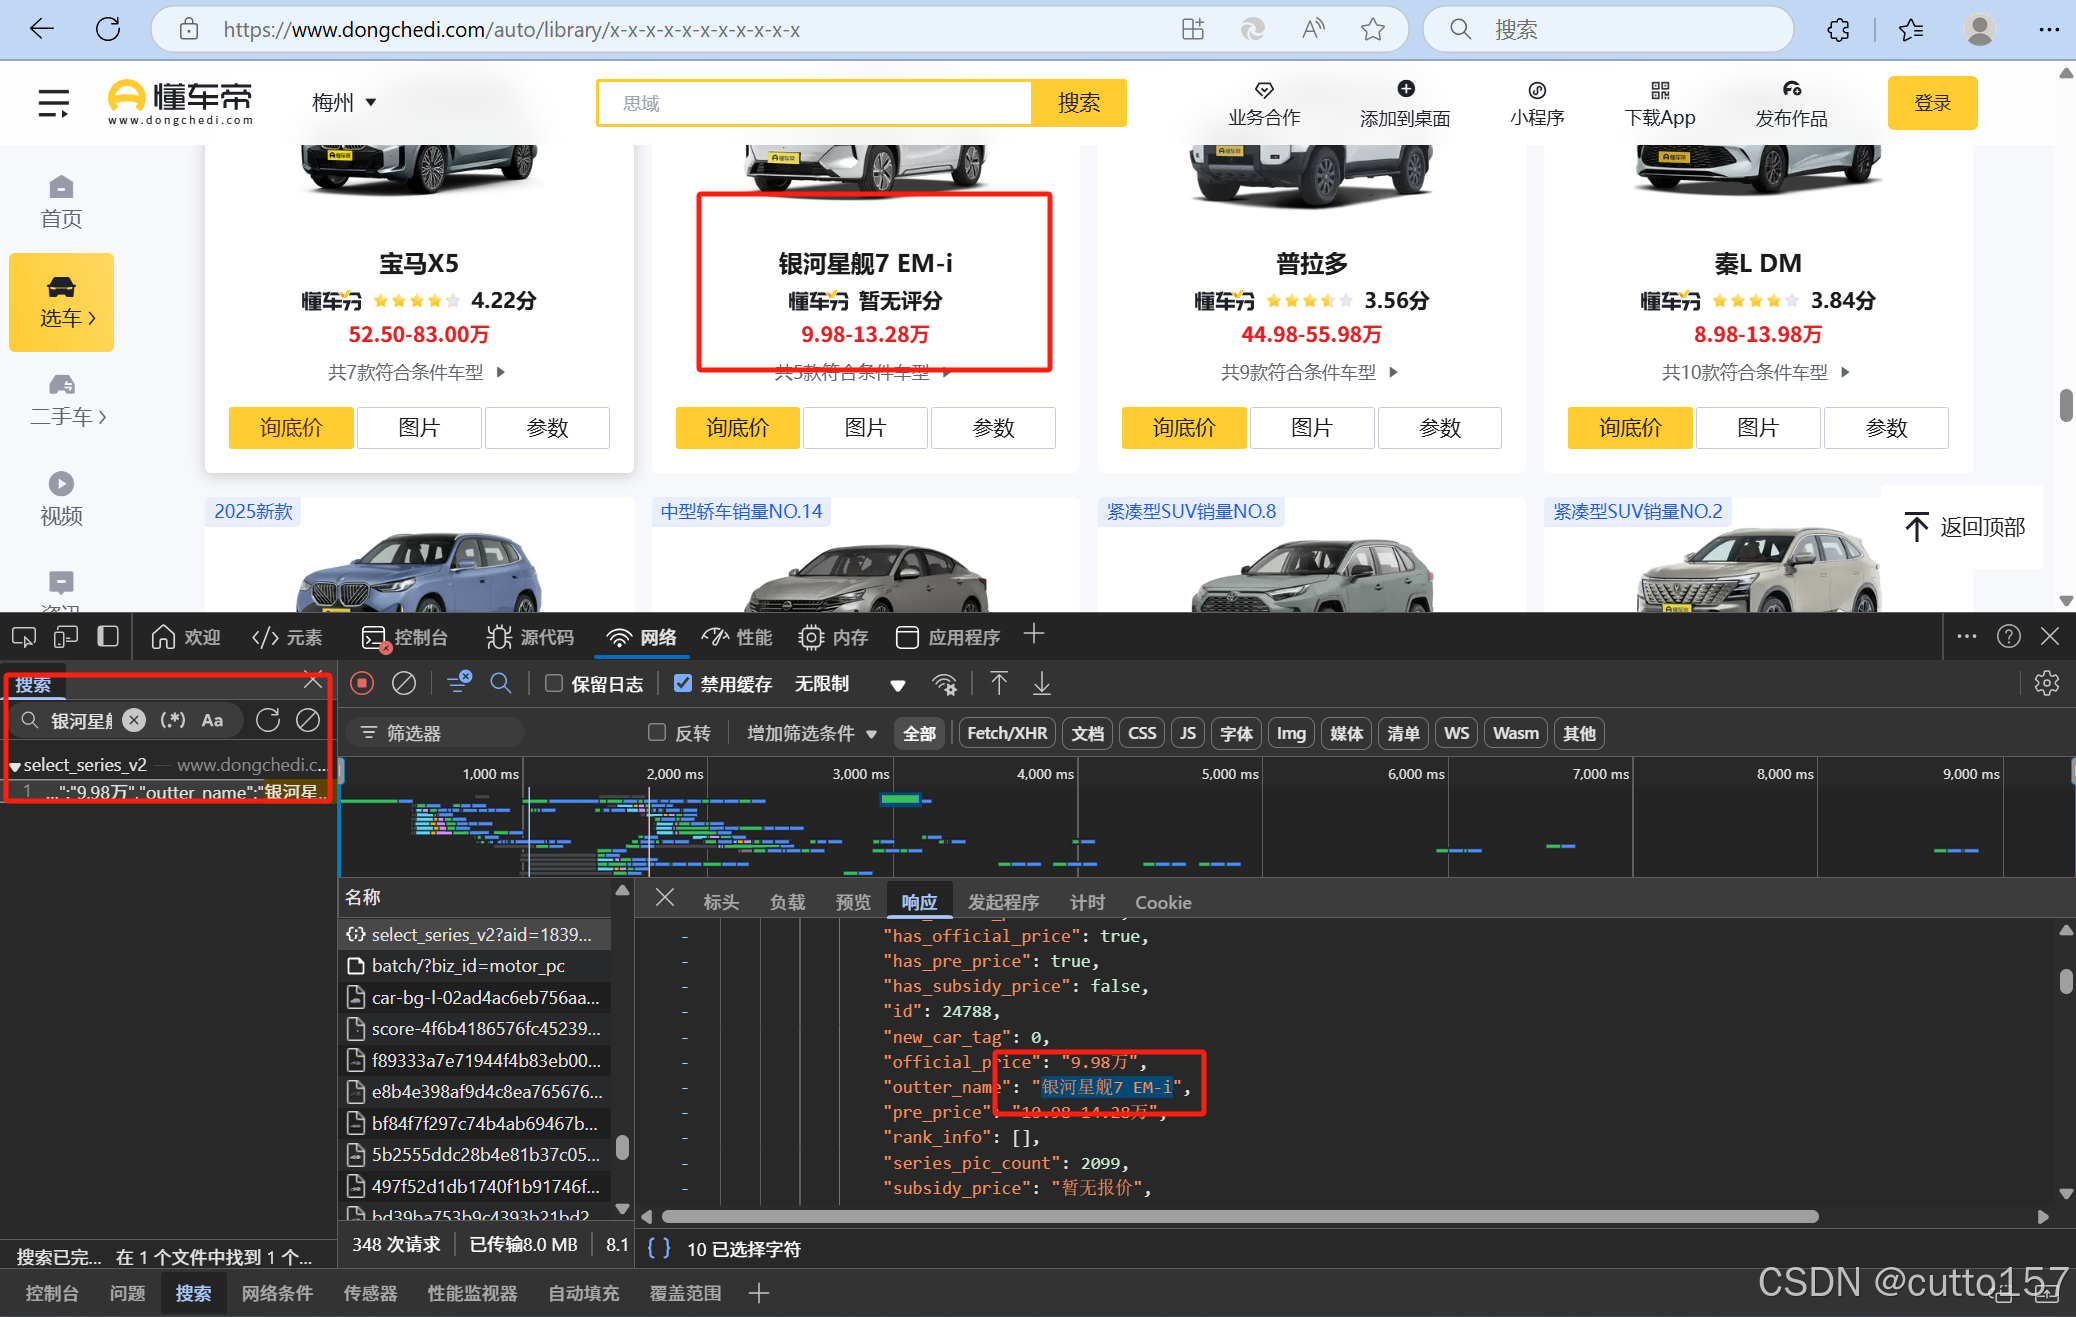2076x1317 pixels.
Task: Click the 返回顶部 back-to-top link
Action: 1964,527
